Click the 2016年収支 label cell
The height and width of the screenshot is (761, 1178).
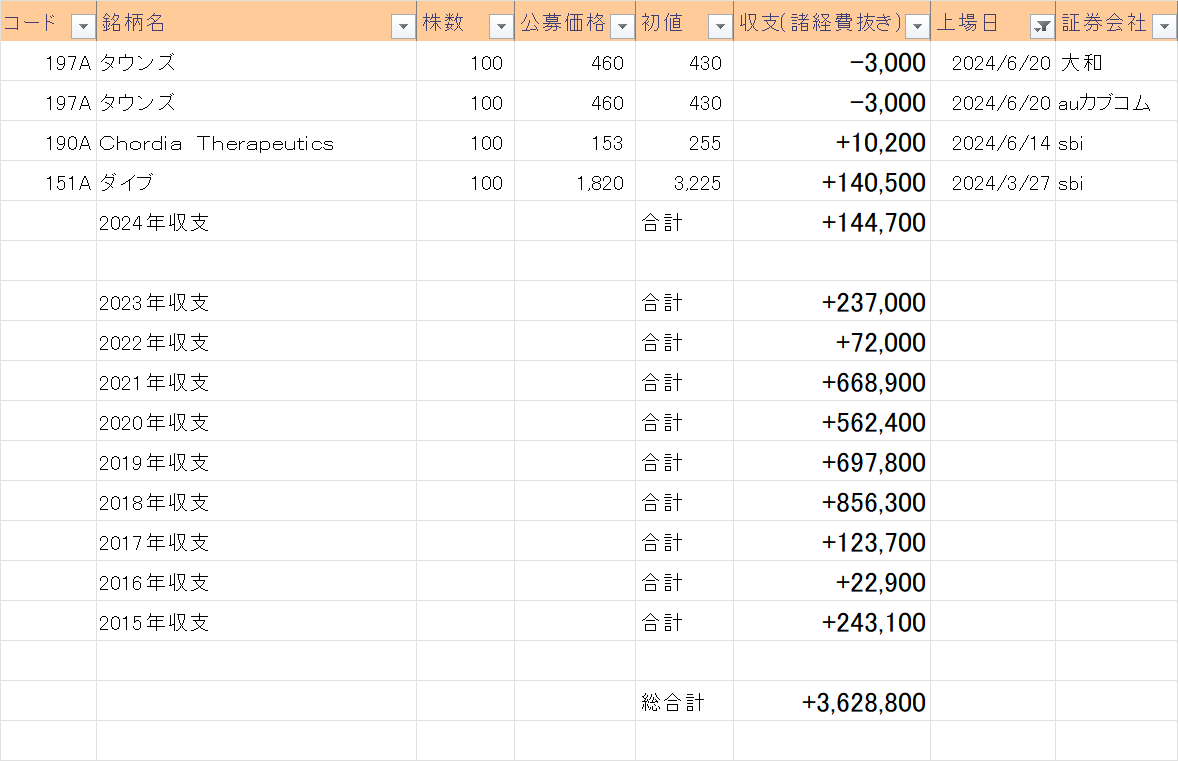click(x=256, y=582)
